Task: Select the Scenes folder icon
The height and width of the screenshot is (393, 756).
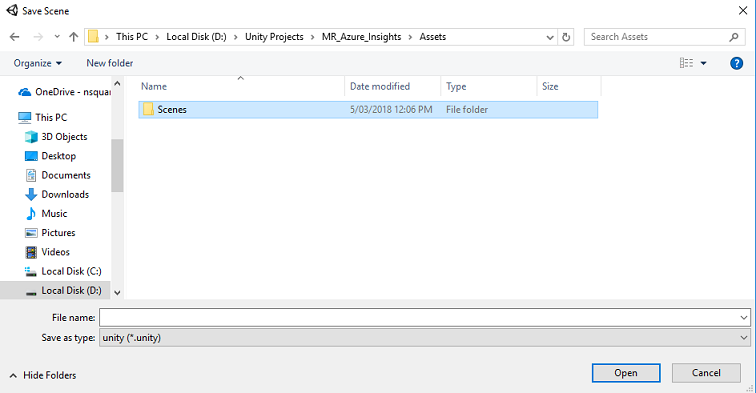Action: (148, 109)
